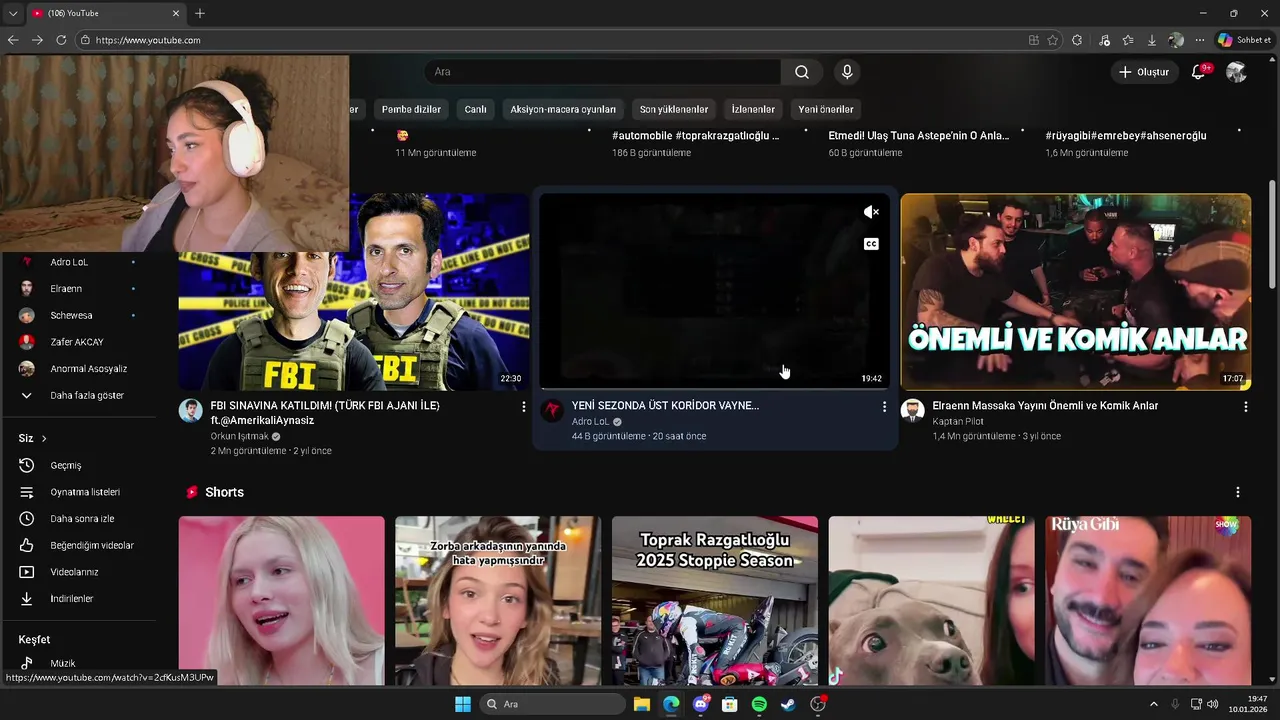
Task: Toggle captions CC on preview video
Action: point(871,244)
